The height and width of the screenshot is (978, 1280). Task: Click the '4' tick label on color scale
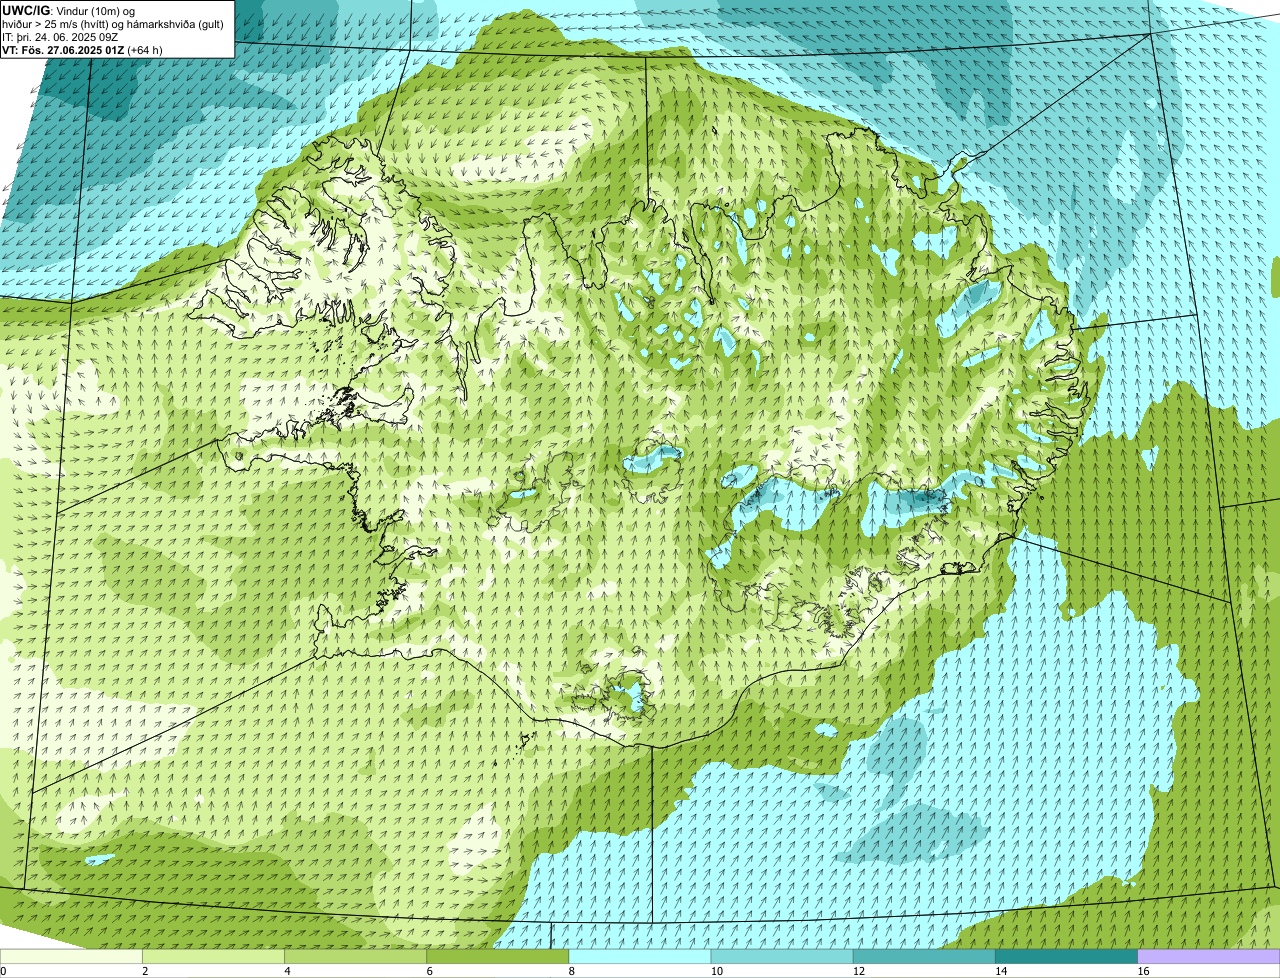287,971
